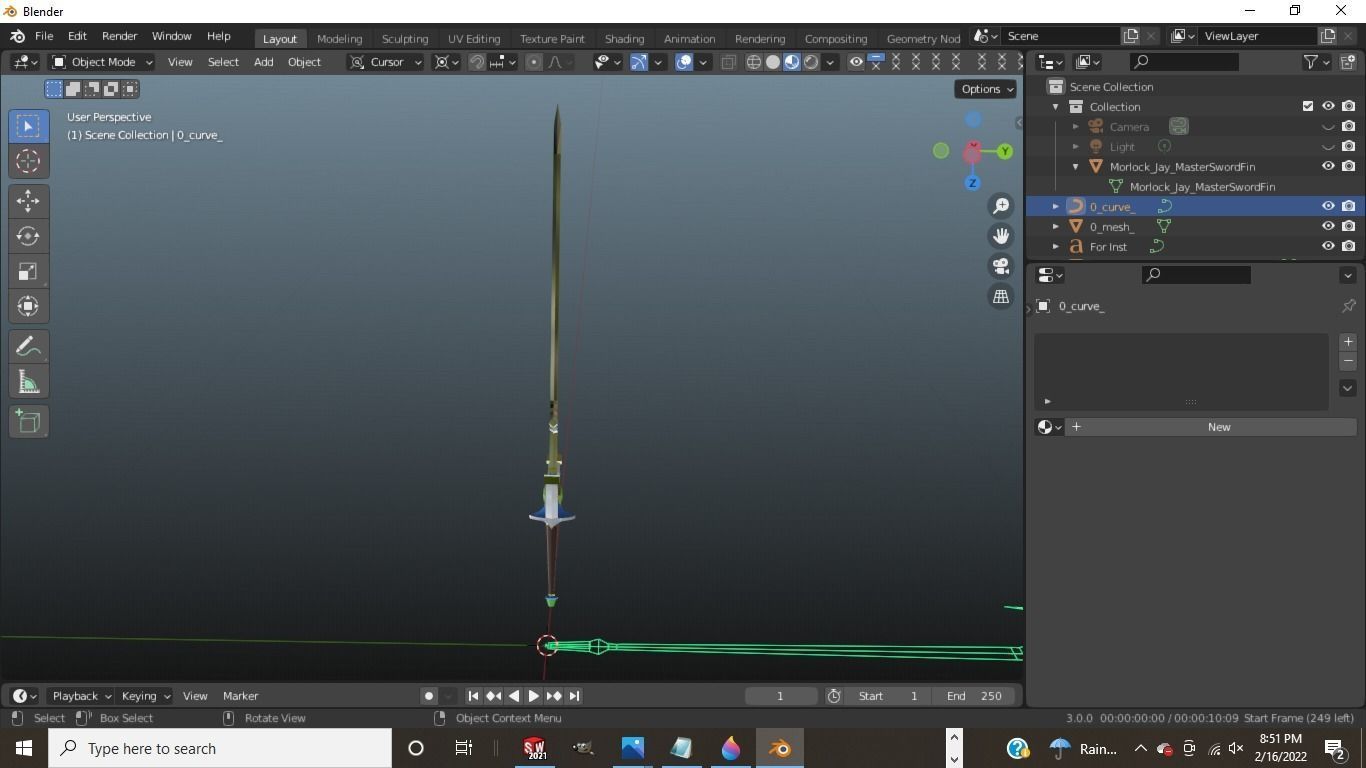The image size is (1366, 768).
Task: Toggle viewport overlays display
Action: click(684, 62)
